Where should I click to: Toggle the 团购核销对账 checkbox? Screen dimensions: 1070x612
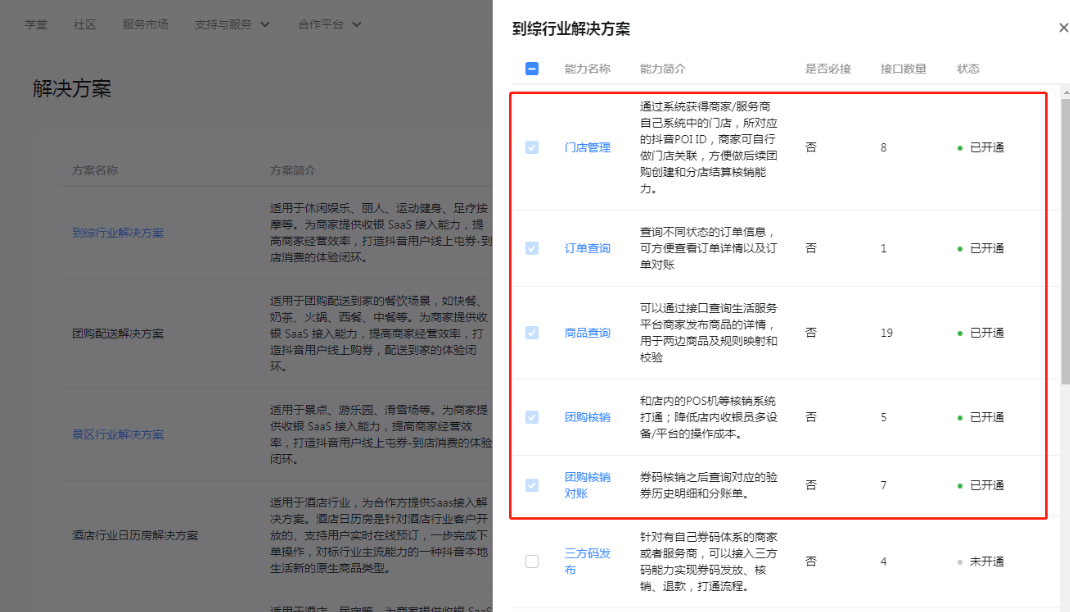pyautogui.click(x=532, y=485)
